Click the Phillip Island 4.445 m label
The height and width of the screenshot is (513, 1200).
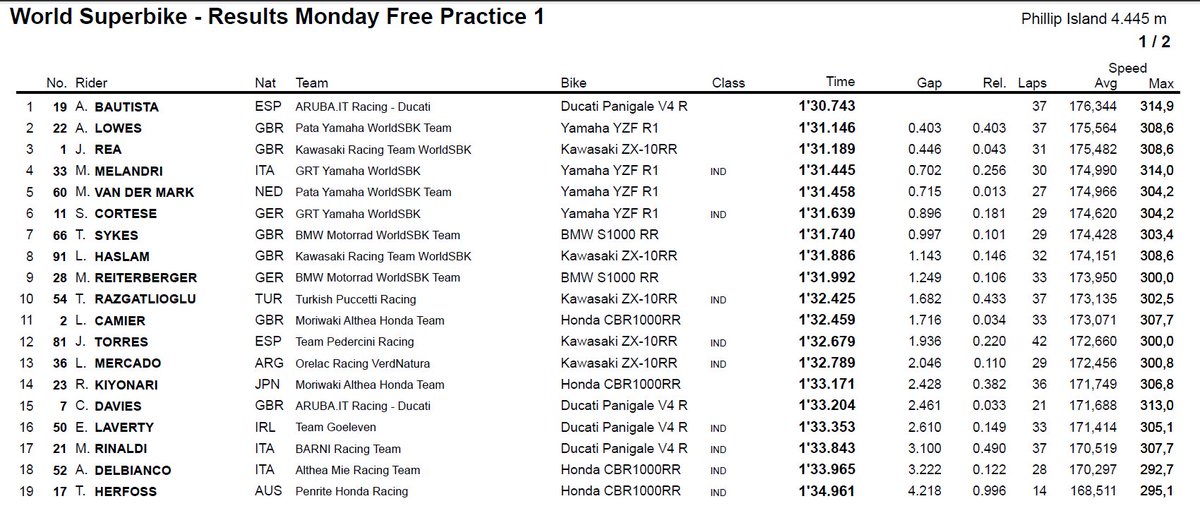click(x=1096, y=18)
